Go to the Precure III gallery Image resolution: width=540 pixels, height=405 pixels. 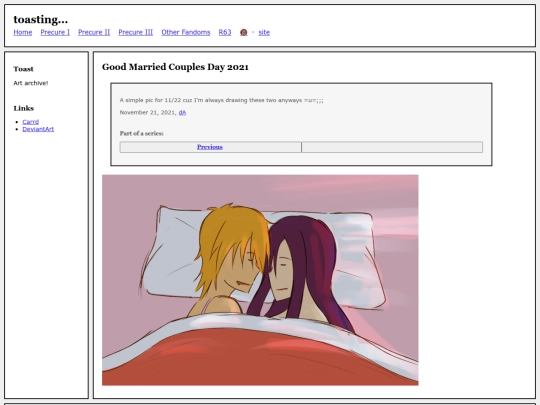(136, 32)
